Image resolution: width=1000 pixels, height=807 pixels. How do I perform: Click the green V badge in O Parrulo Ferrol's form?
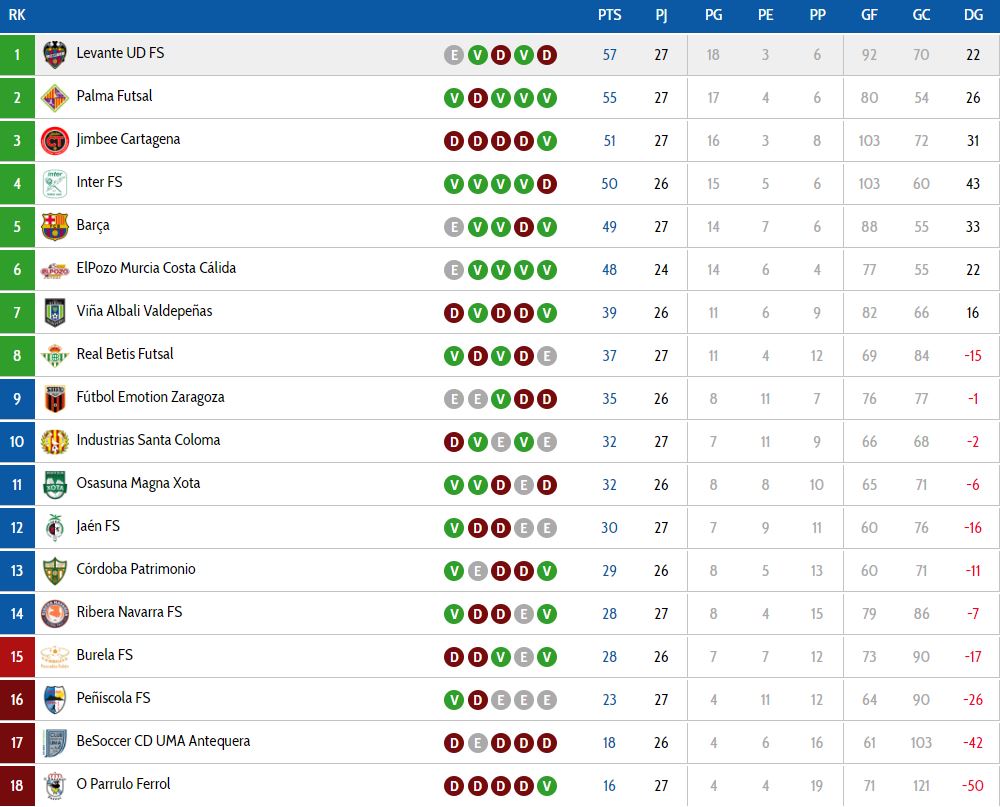point(547,785)
